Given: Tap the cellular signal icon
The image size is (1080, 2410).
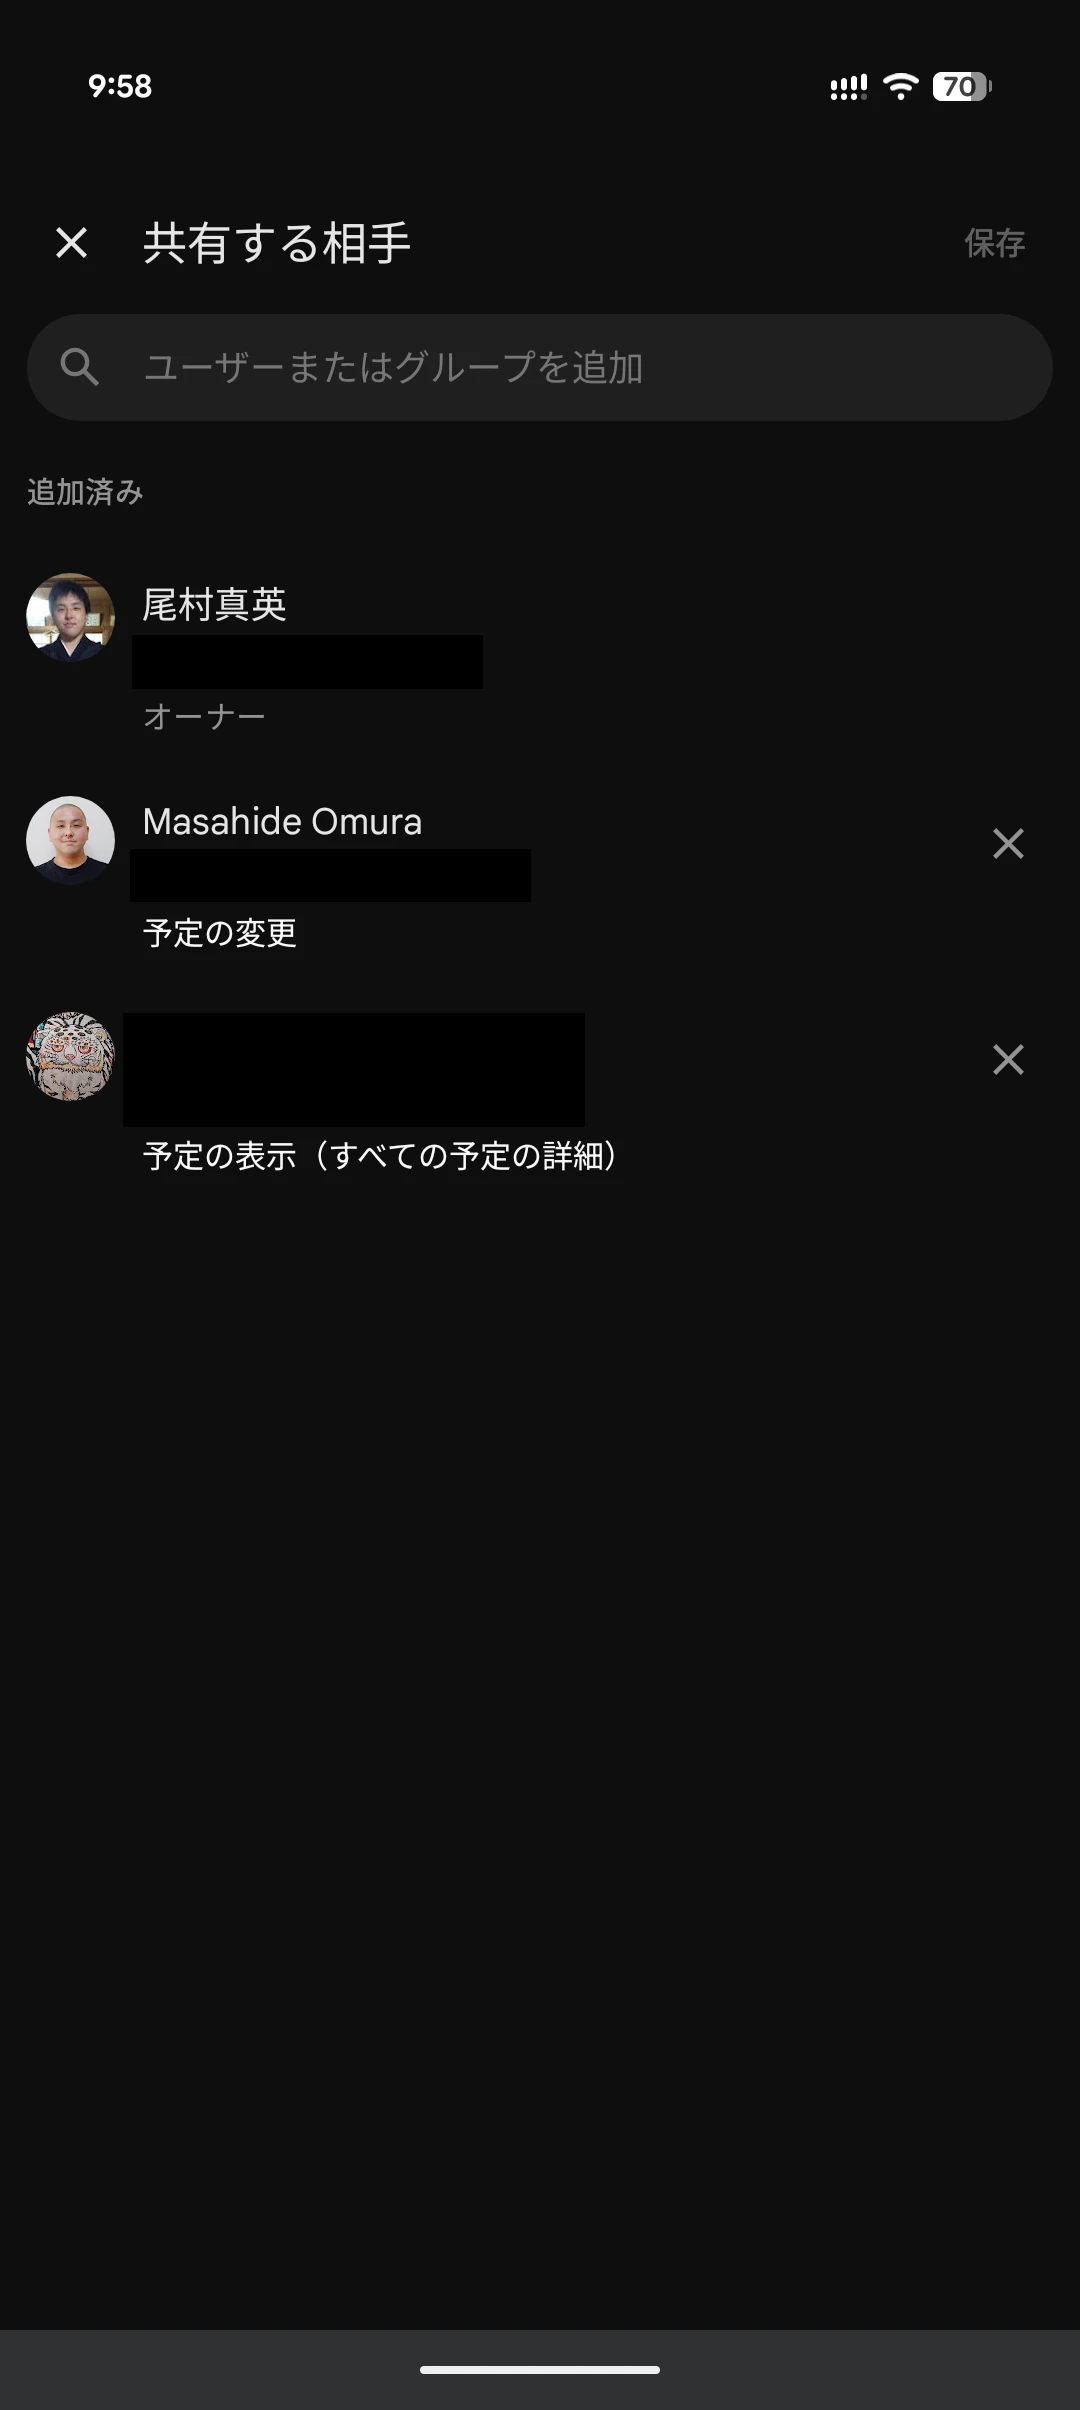Looking at the screenshot, I should coord(848,87).
